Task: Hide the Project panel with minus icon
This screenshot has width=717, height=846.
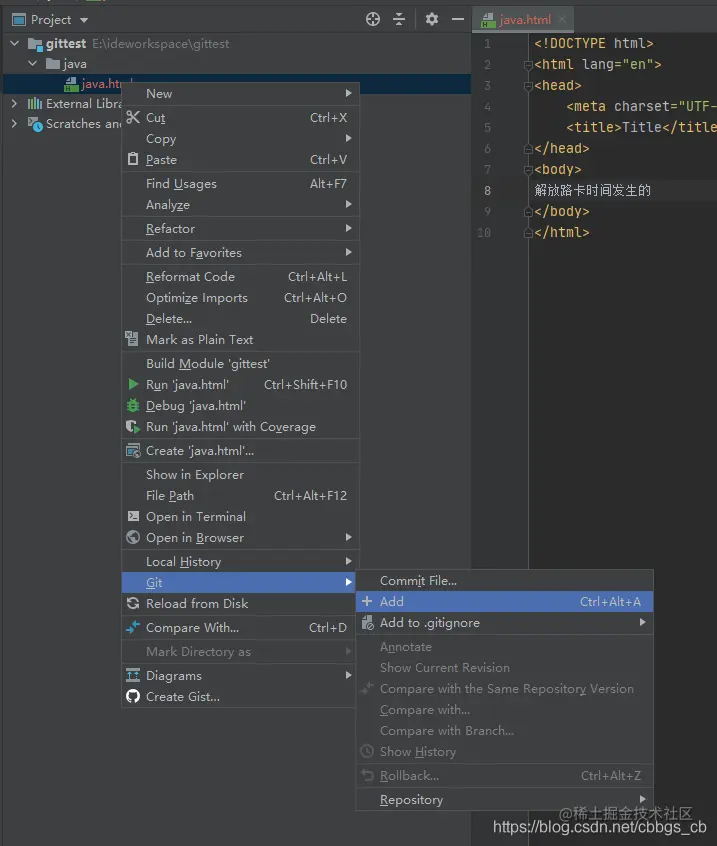Action: coord(457,19)
